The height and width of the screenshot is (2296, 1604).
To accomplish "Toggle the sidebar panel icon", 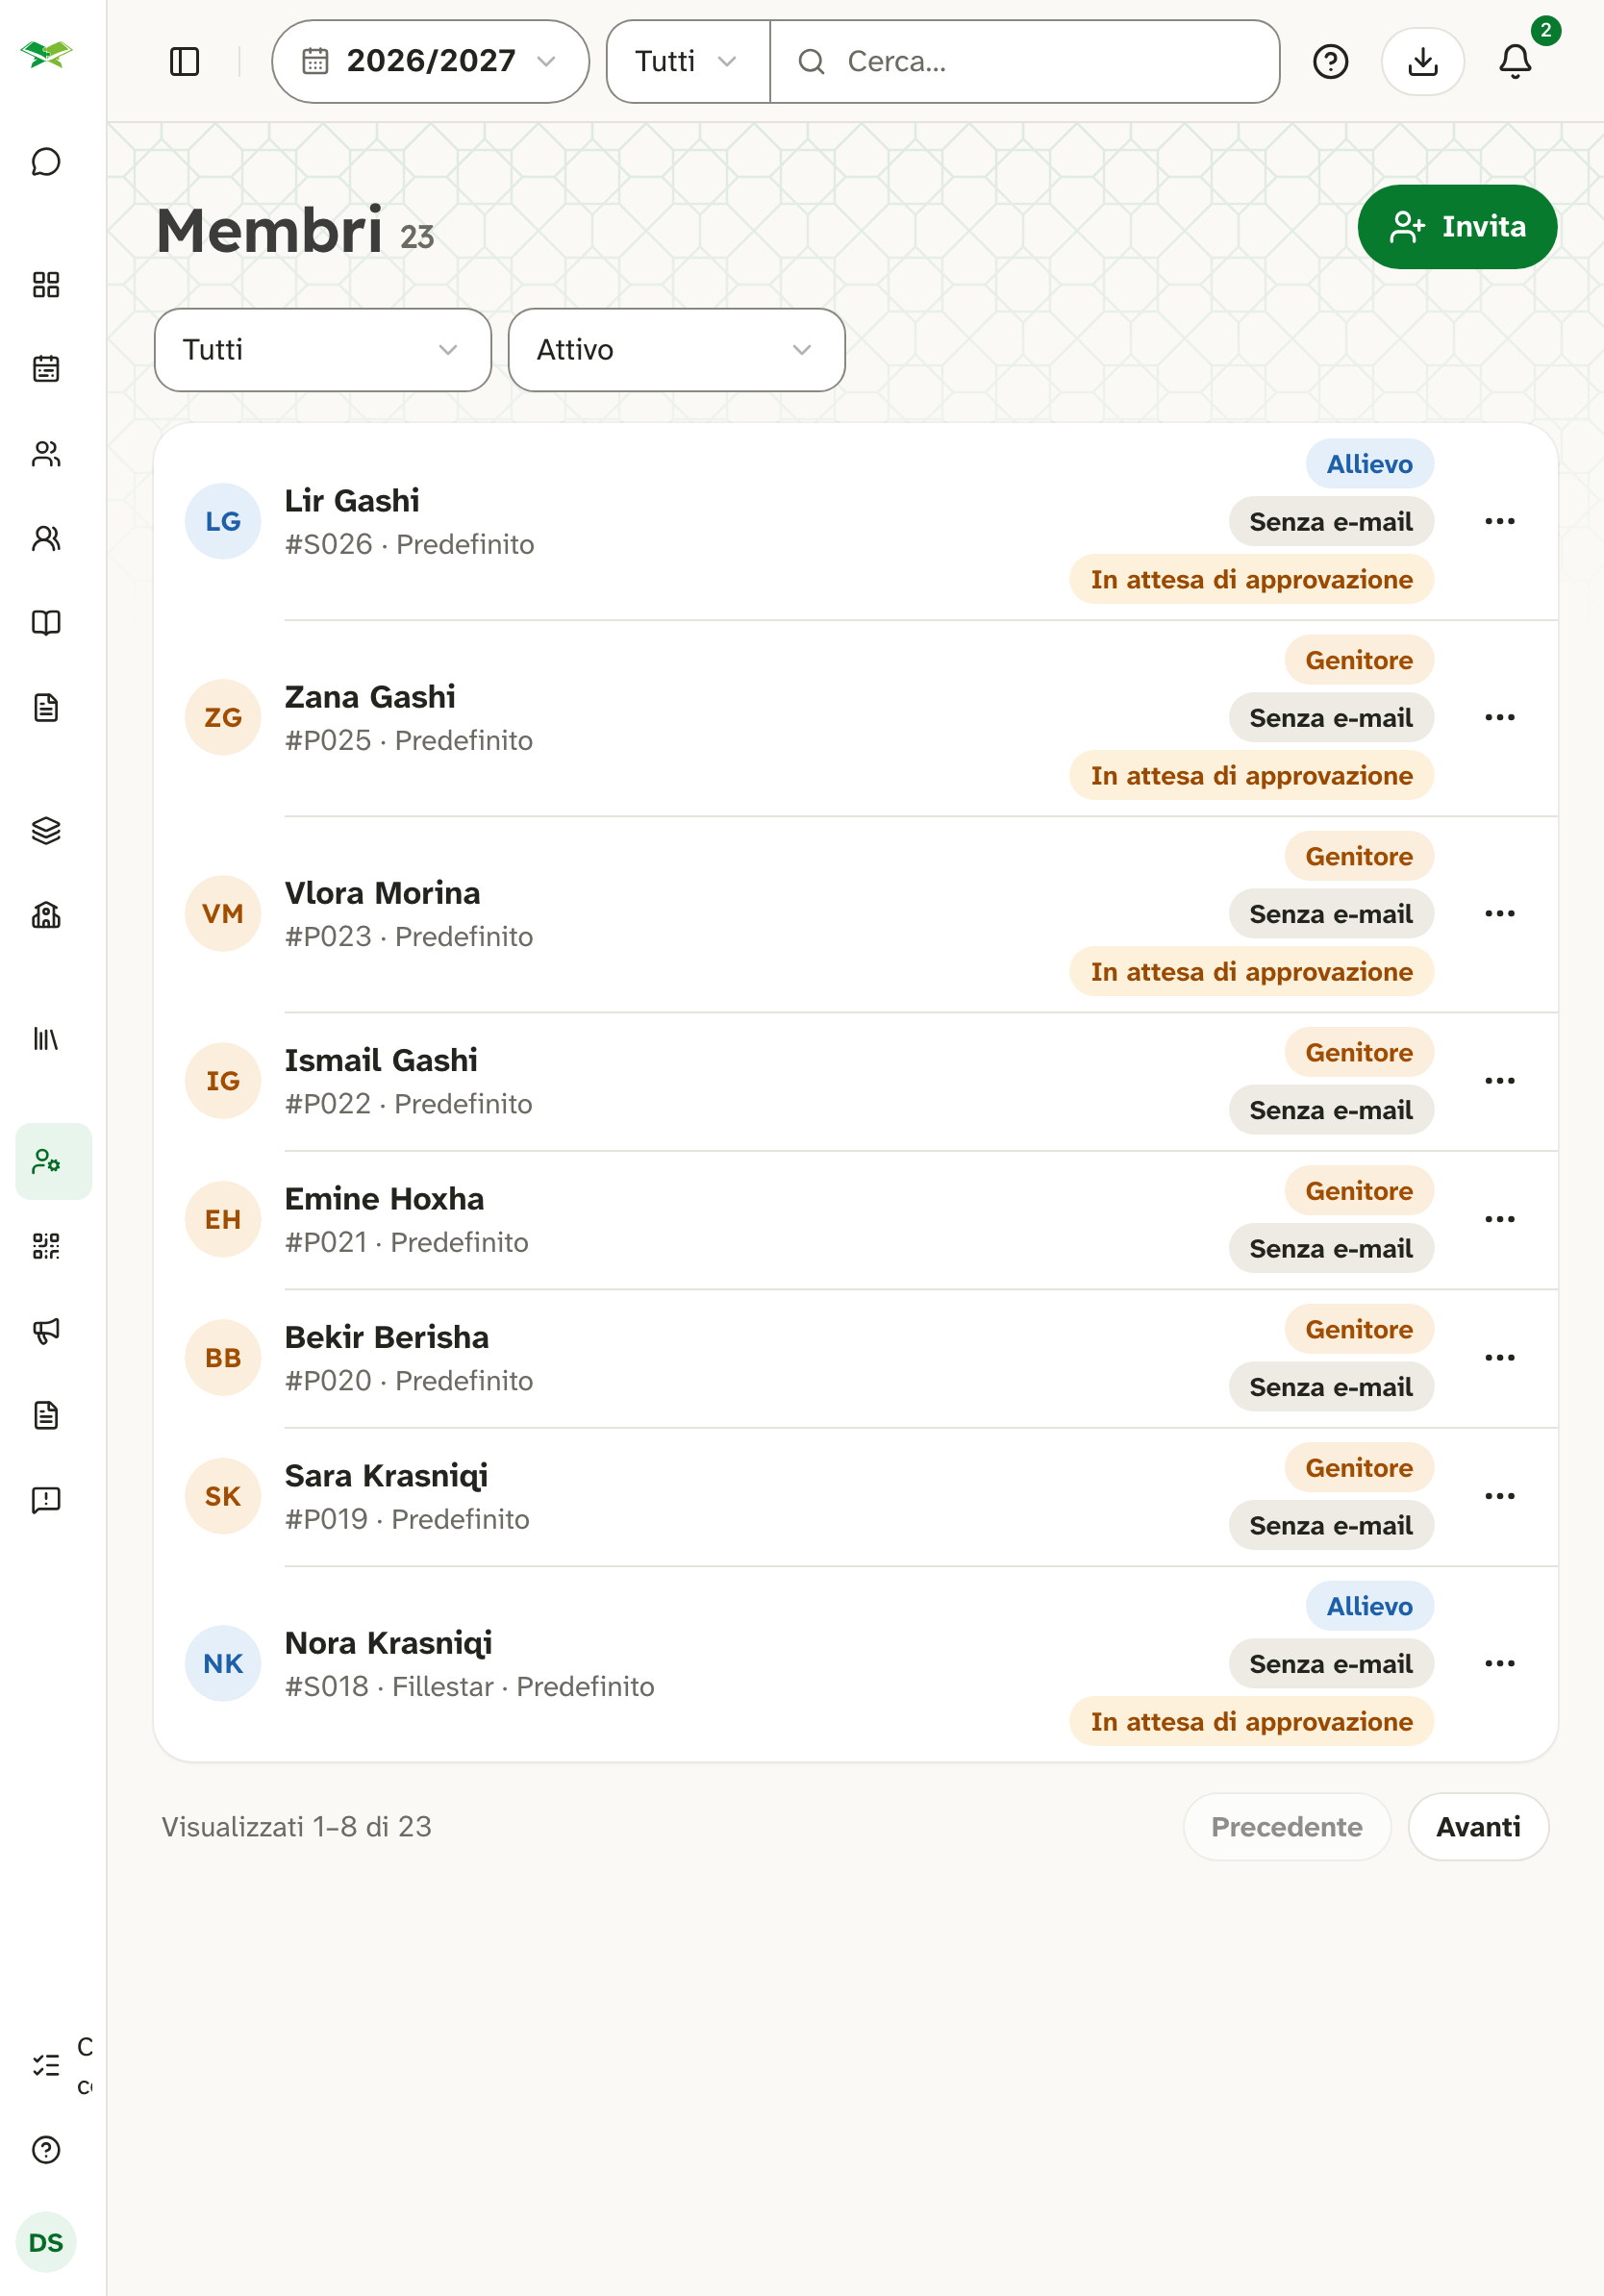I will point(185,62).
